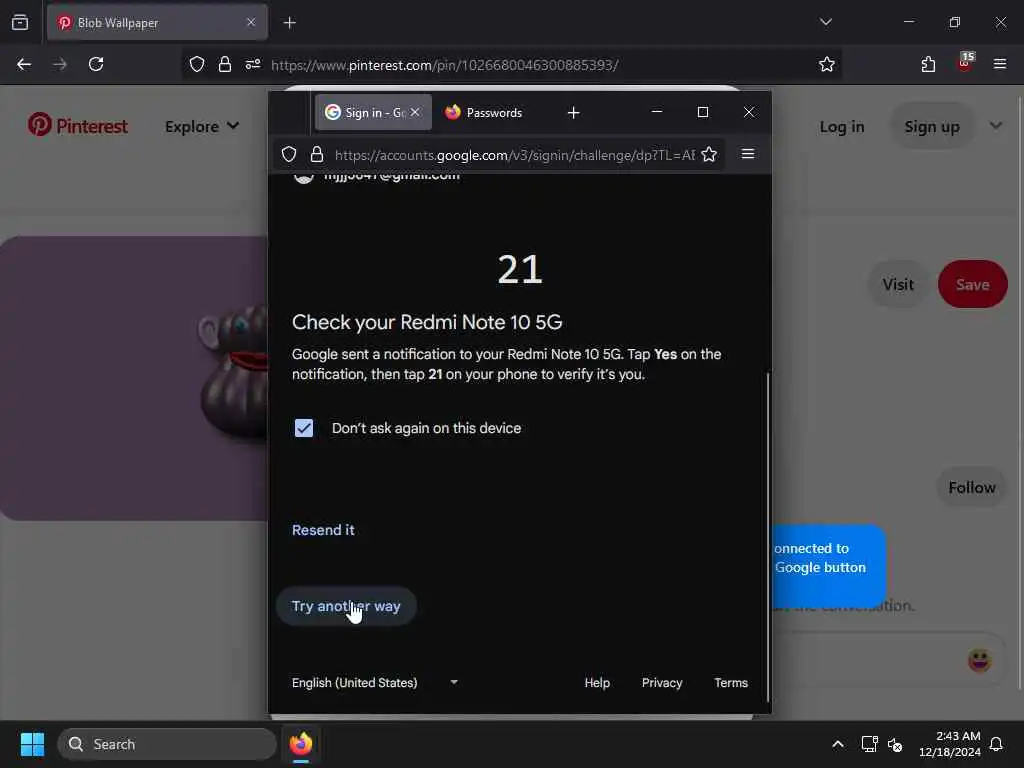Open extension with 15 badge
The width and height of the screenshot is (1024, 768).
tap(965, 63)
